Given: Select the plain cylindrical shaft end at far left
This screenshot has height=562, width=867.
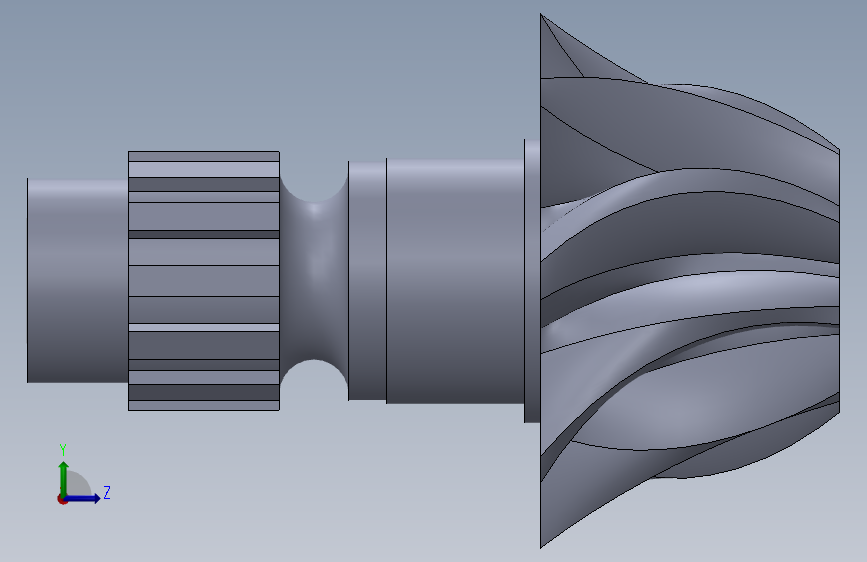Looking at the screenshot, I should click(77, 280).
